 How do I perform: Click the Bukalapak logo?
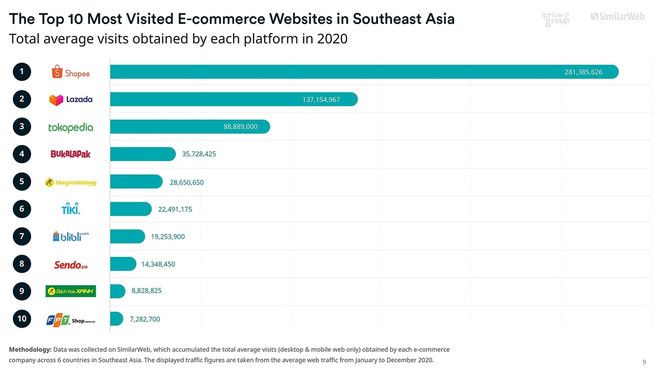point(71,154)
